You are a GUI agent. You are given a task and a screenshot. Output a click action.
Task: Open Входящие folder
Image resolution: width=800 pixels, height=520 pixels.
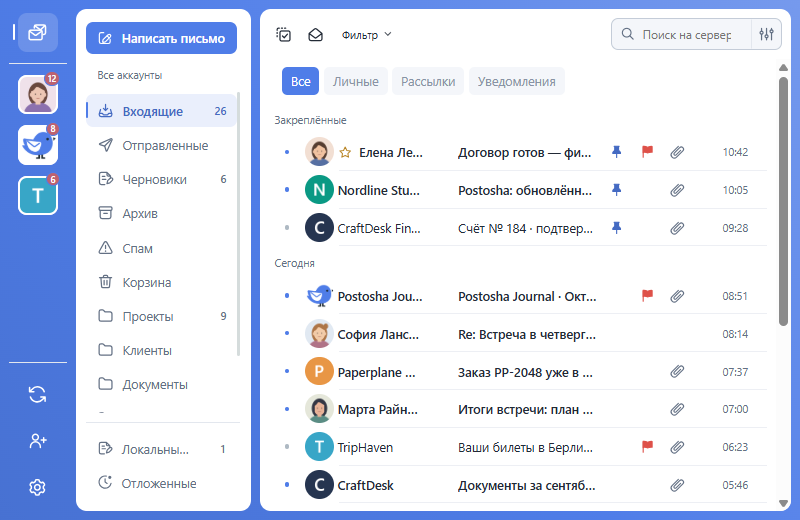coord(161,111)
